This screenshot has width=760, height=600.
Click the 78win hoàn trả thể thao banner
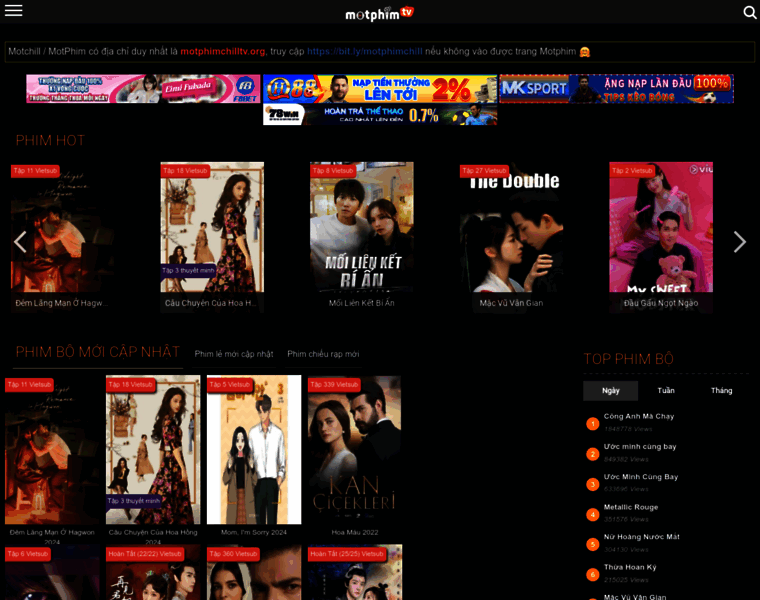[x=380, y=115]
